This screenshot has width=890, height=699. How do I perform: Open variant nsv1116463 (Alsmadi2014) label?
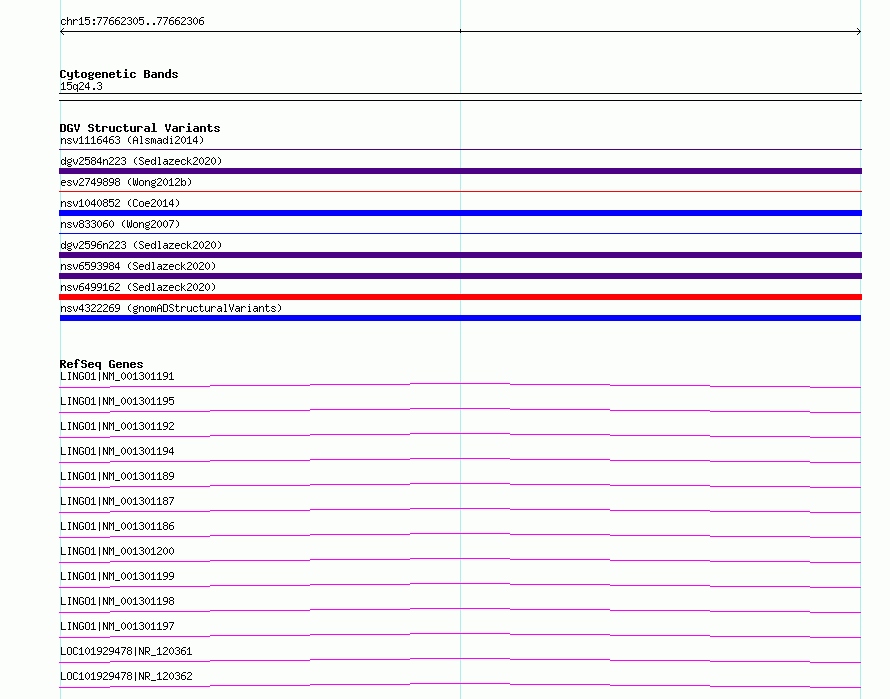[132, 140]
